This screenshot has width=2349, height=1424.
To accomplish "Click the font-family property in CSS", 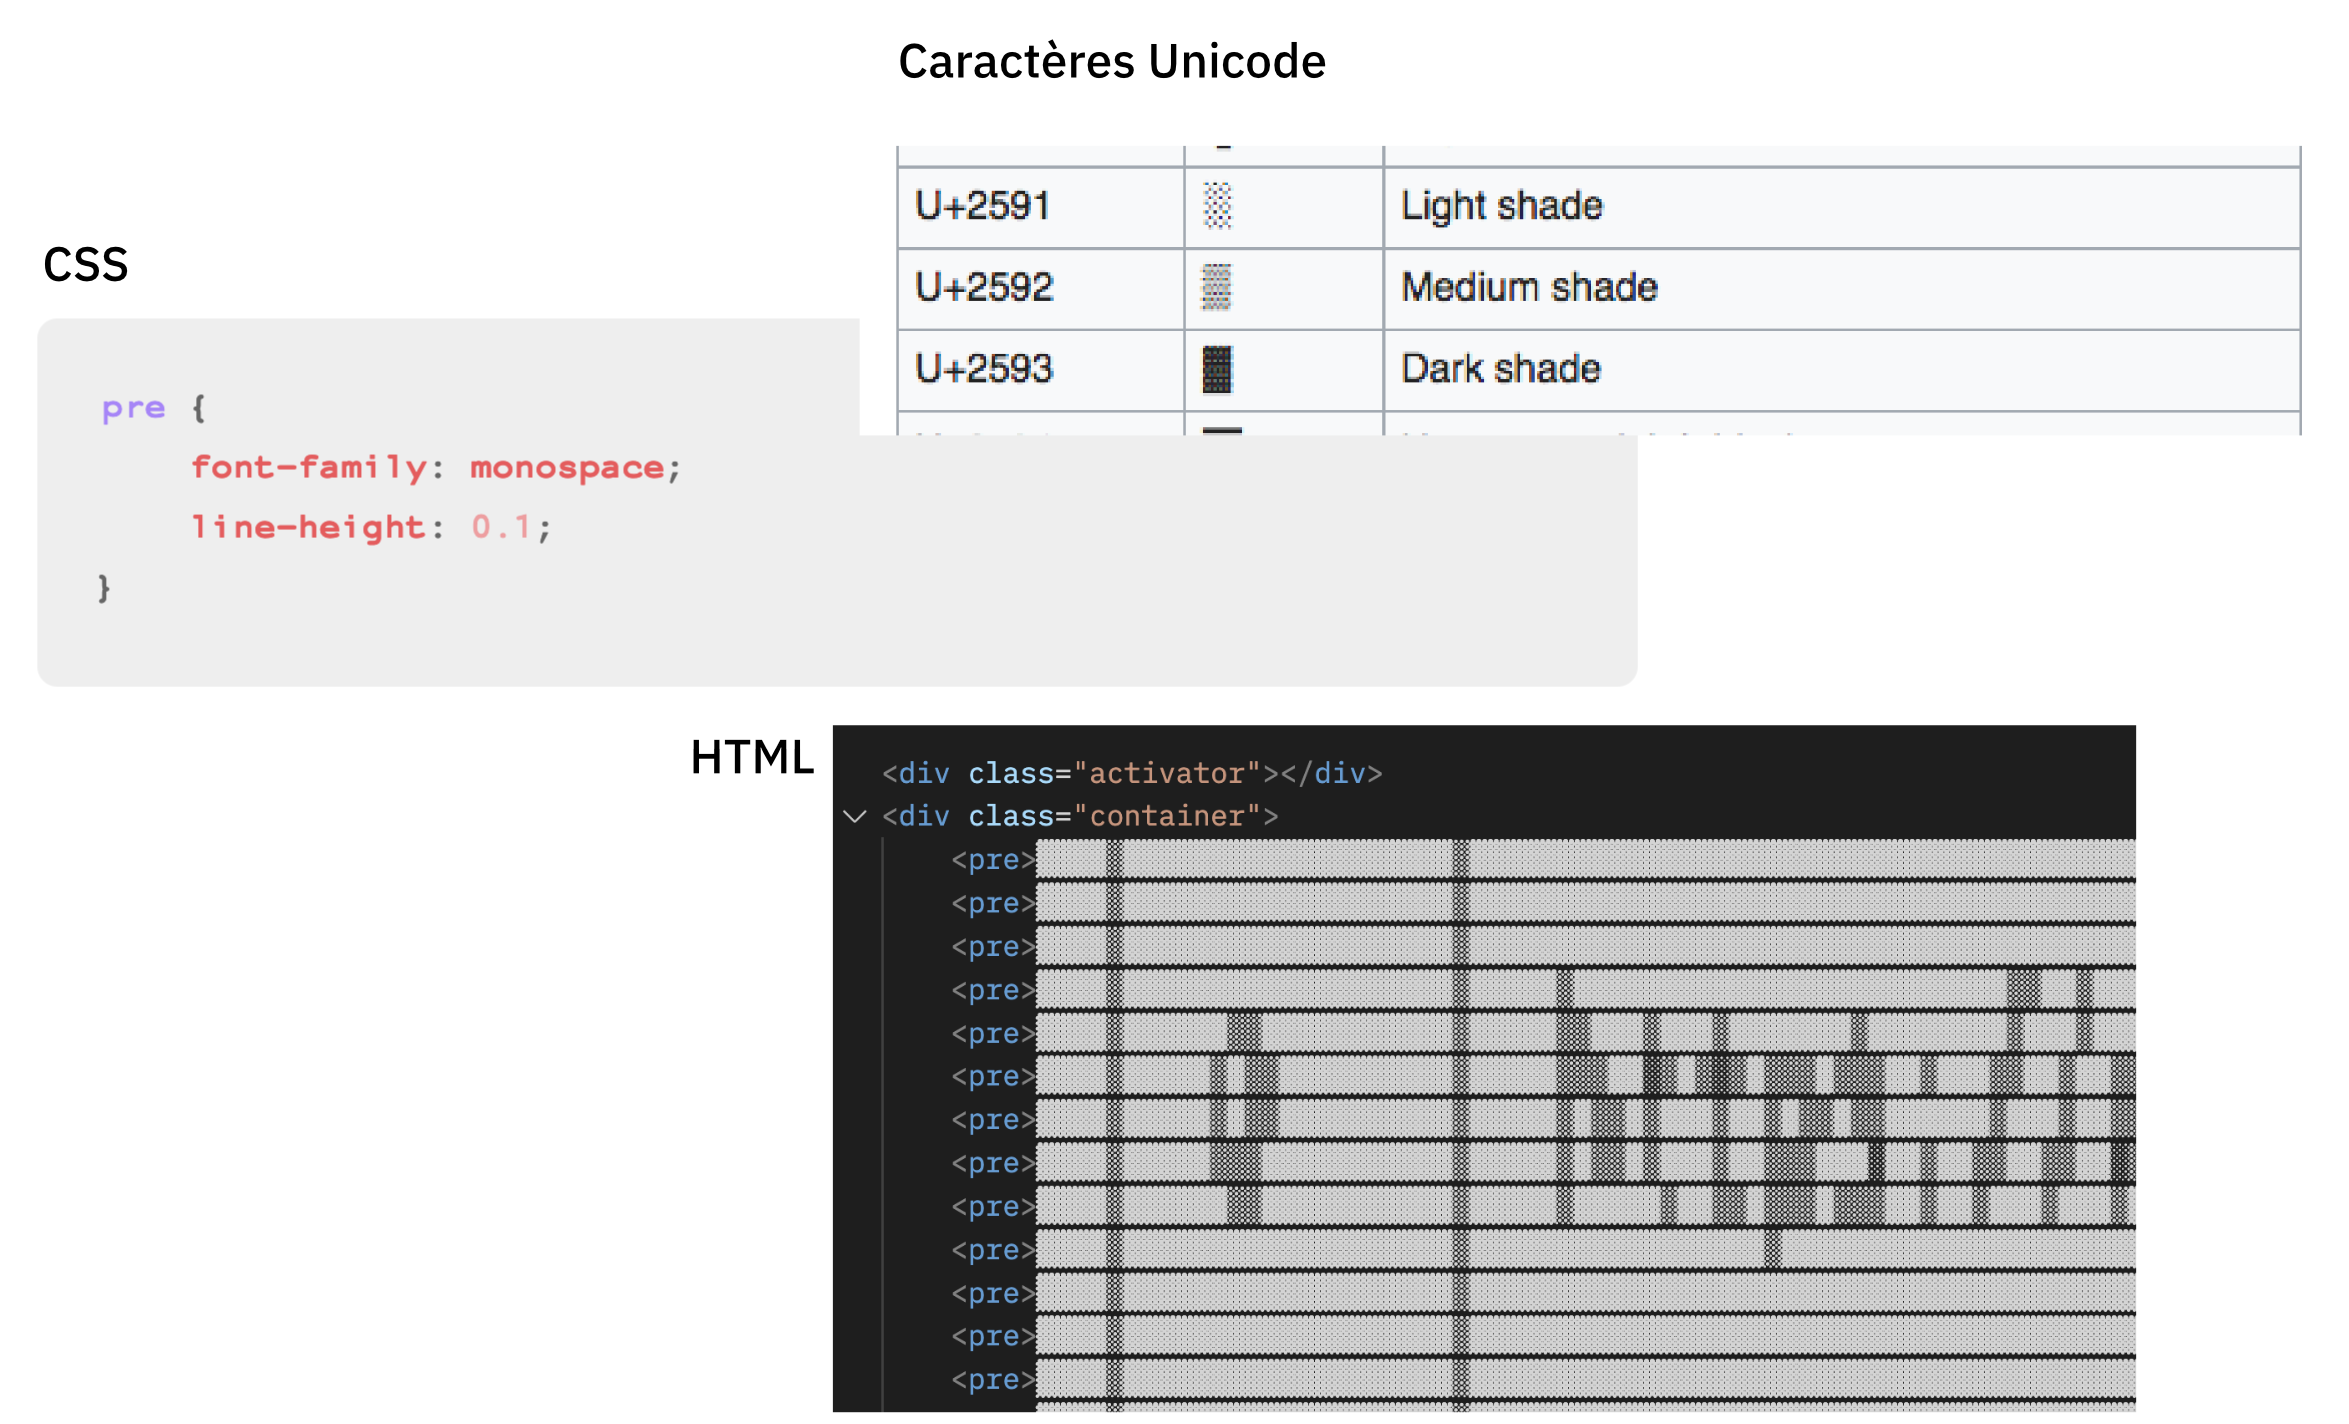I will tap(309, 467).
